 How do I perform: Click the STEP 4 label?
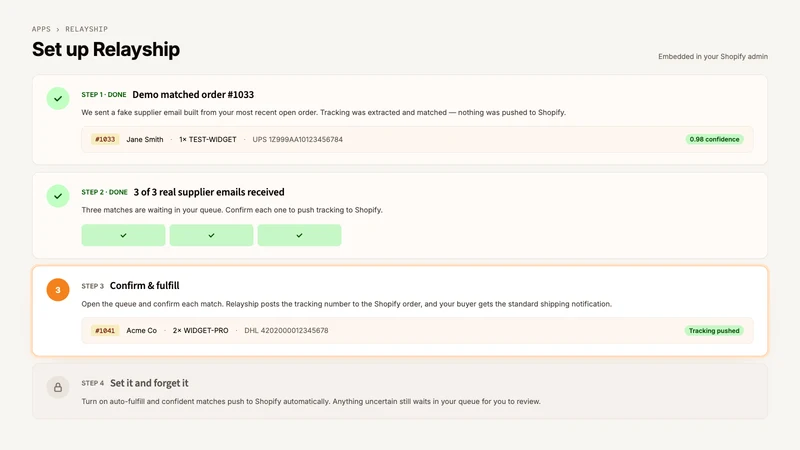(92, 383)
